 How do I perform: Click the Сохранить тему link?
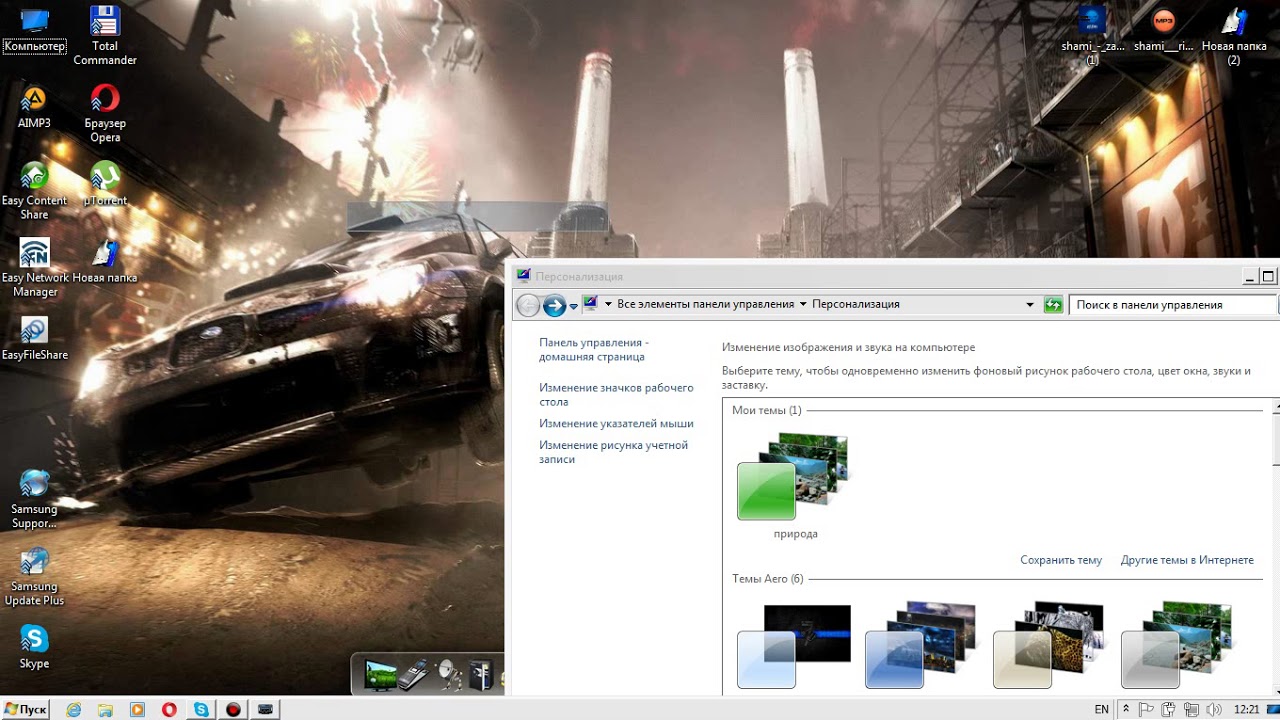tap(1060, 560)
